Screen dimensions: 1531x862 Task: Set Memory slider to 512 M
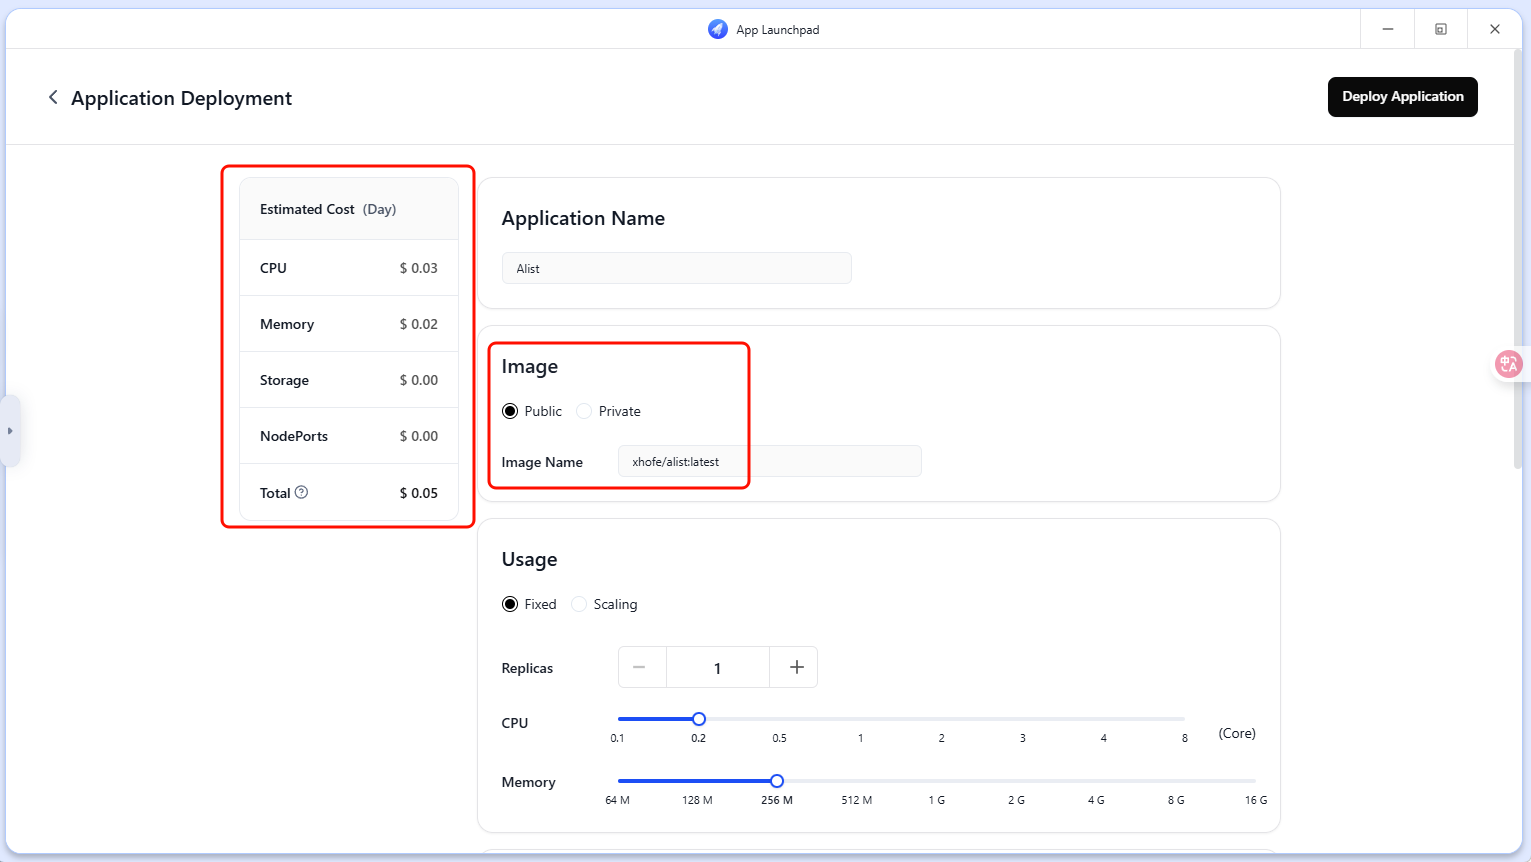[x=857, y=781]
